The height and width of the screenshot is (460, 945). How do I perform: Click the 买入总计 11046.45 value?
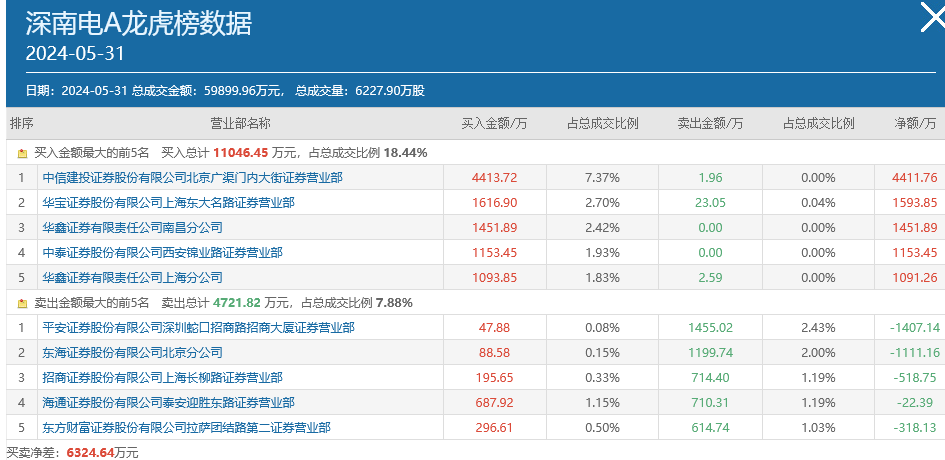click(240, 153)
